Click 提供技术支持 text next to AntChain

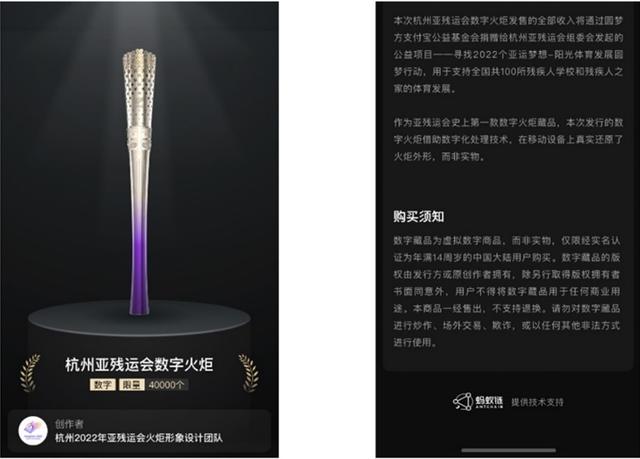pyautogui.click(x=537, y=402)
